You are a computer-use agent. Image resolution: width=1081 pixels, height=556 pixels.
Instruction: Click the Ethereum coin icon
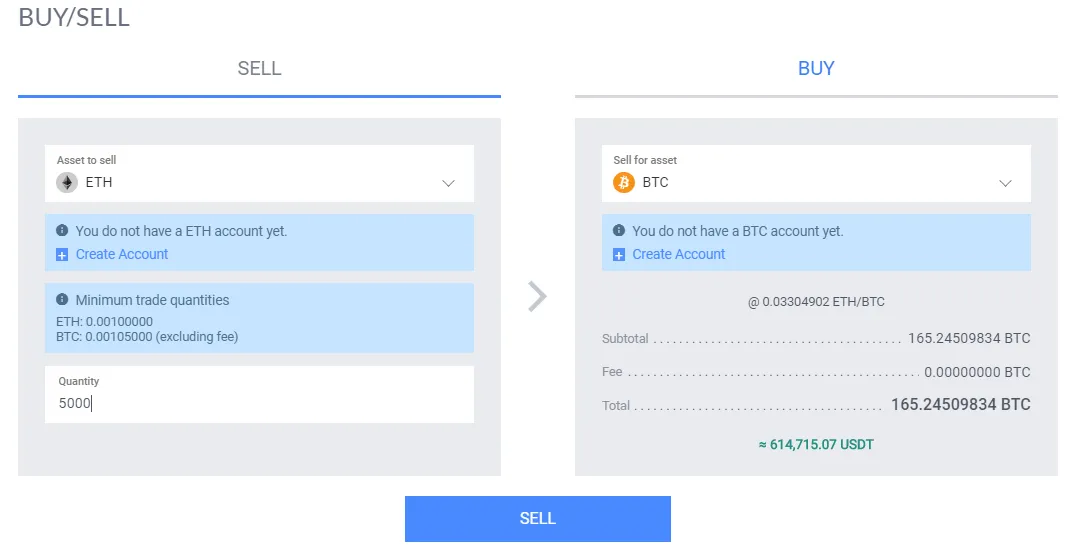(x=67, y=183)
